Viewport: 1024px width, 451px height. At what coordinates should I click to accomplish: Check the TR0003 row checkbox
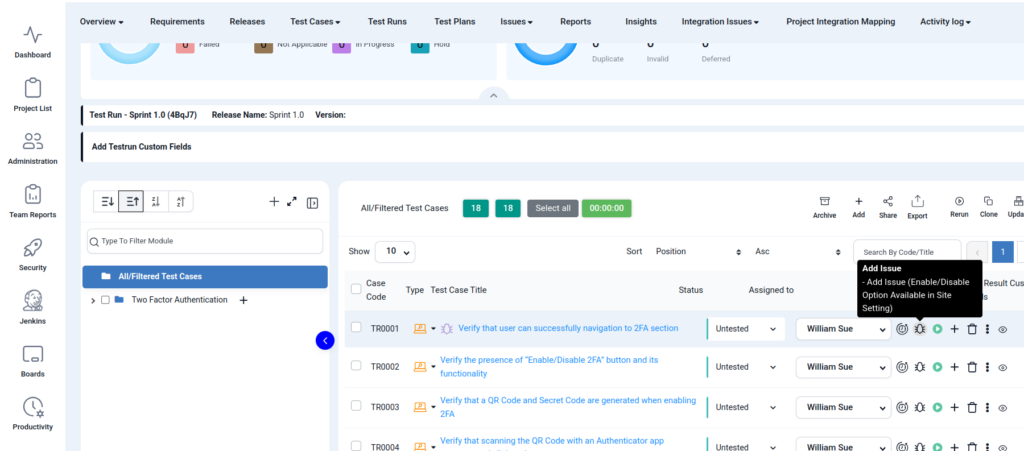356,405
